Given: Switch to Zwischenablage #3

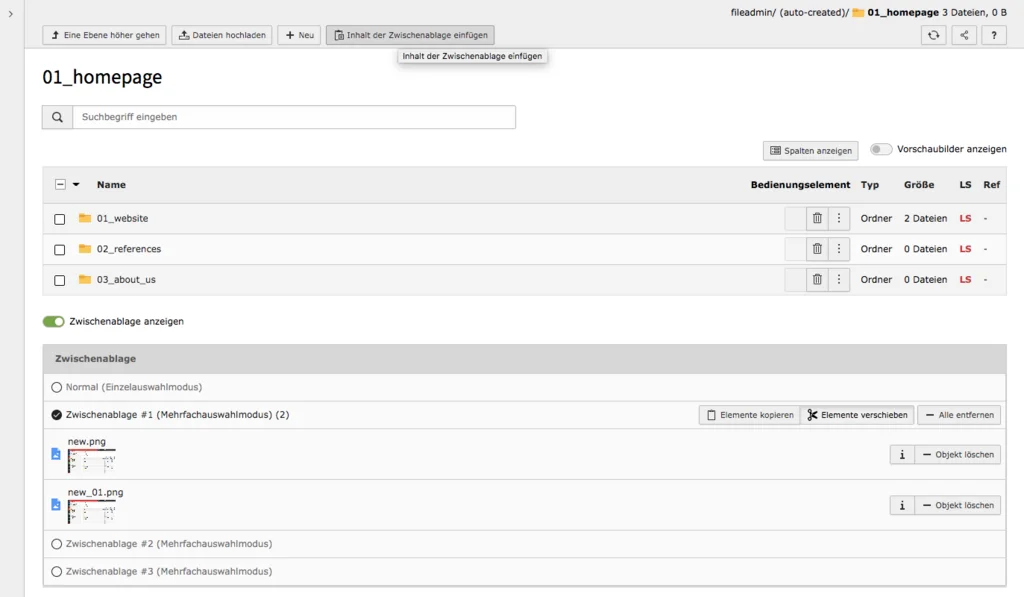Looking at the screenshot, I should 57,571.
